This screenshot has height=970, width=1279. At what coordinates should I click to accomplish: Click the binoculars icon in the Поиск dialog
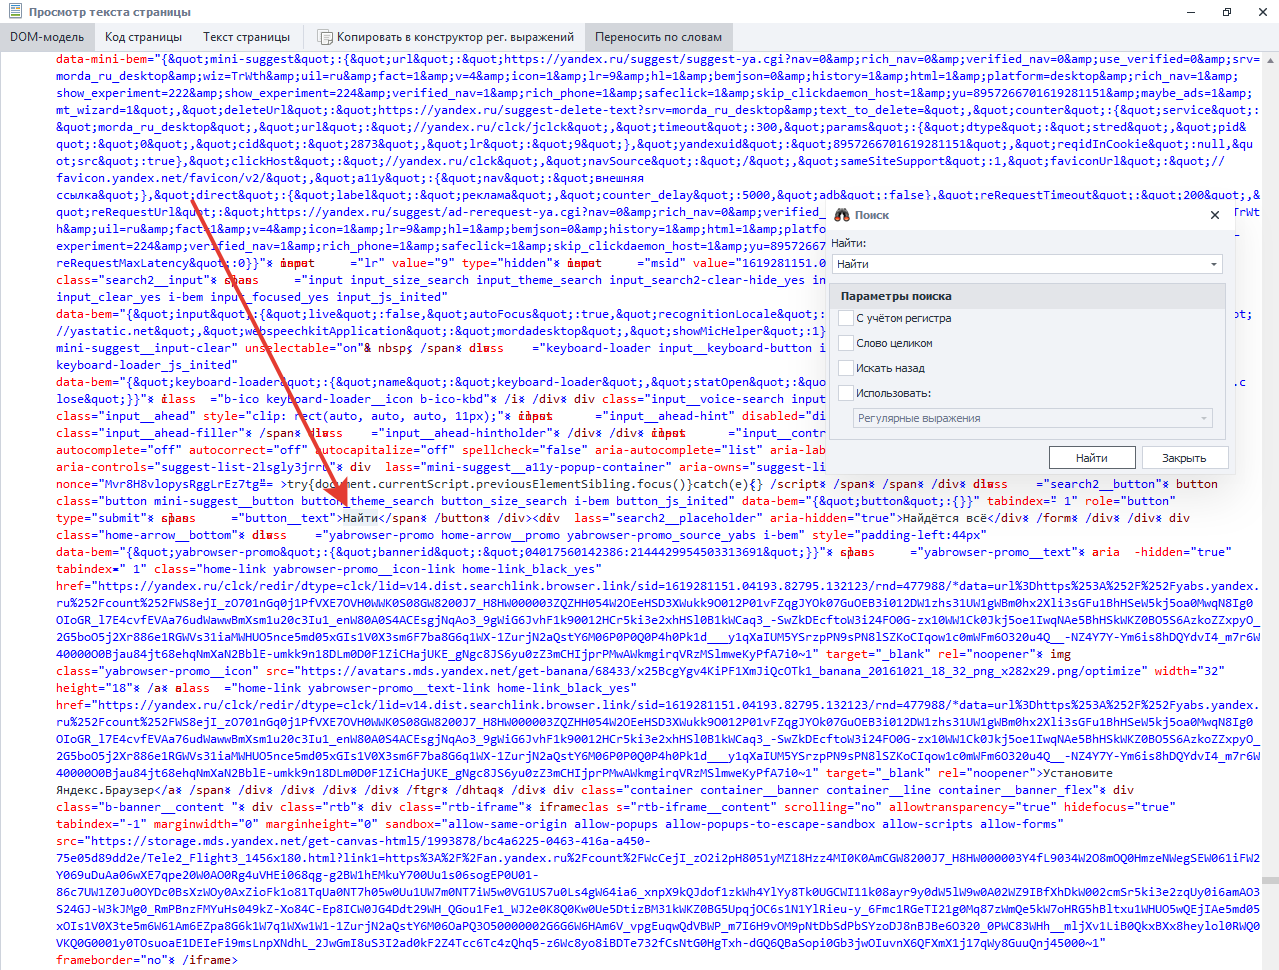click(x=842, y=215)
